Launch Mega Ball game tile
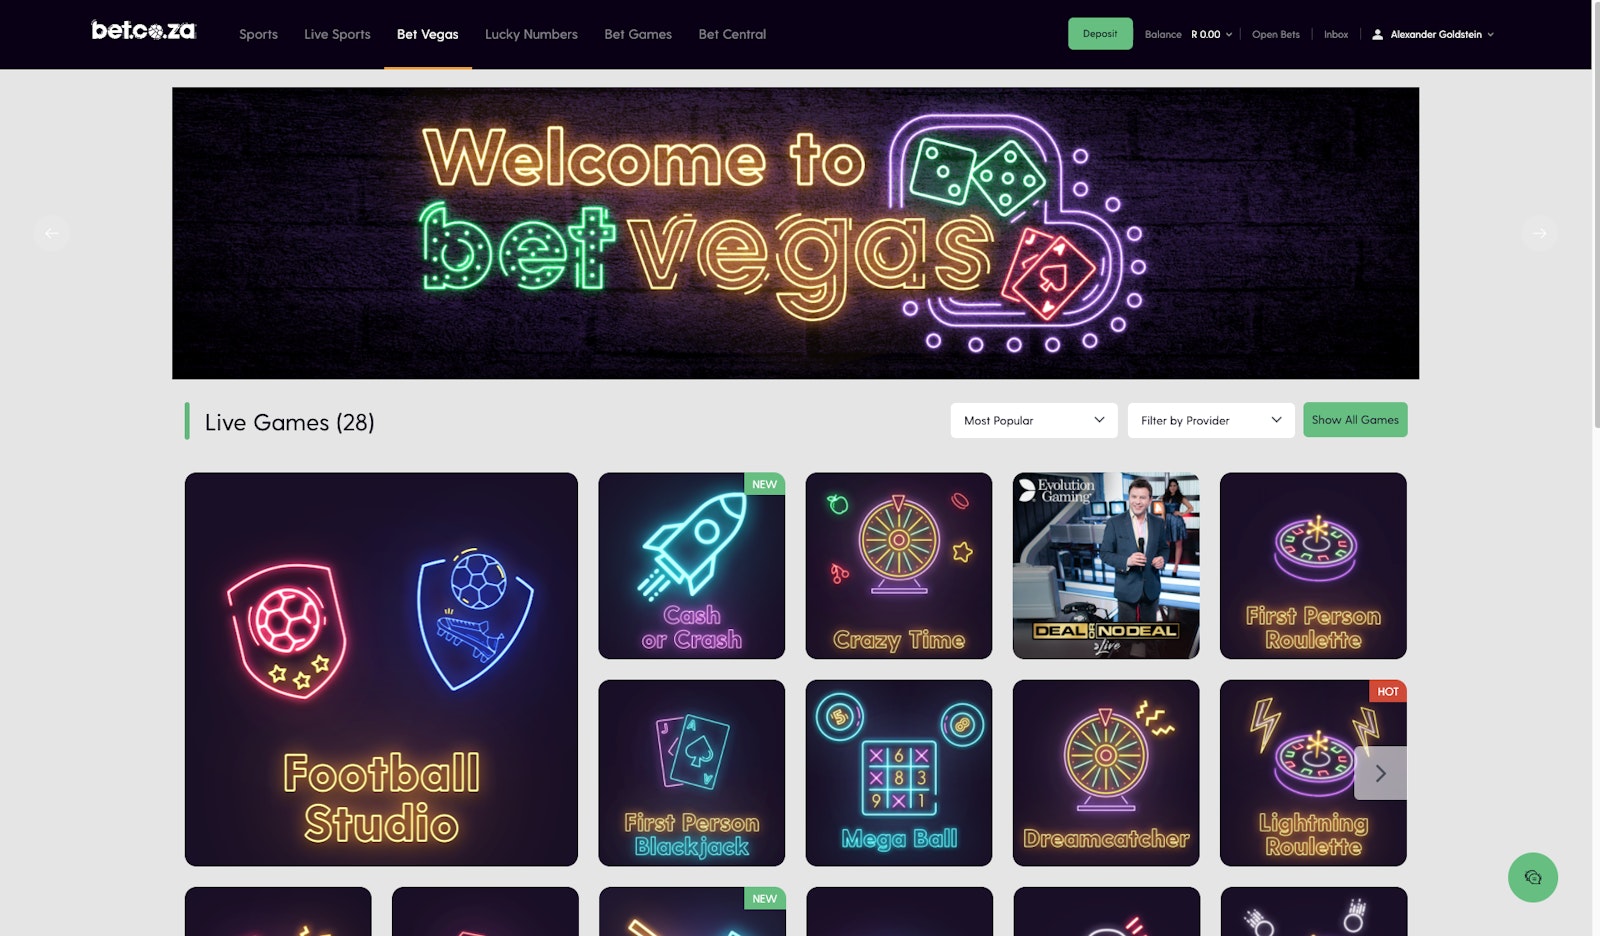1600x936 pixels. (x=899, y=773)
